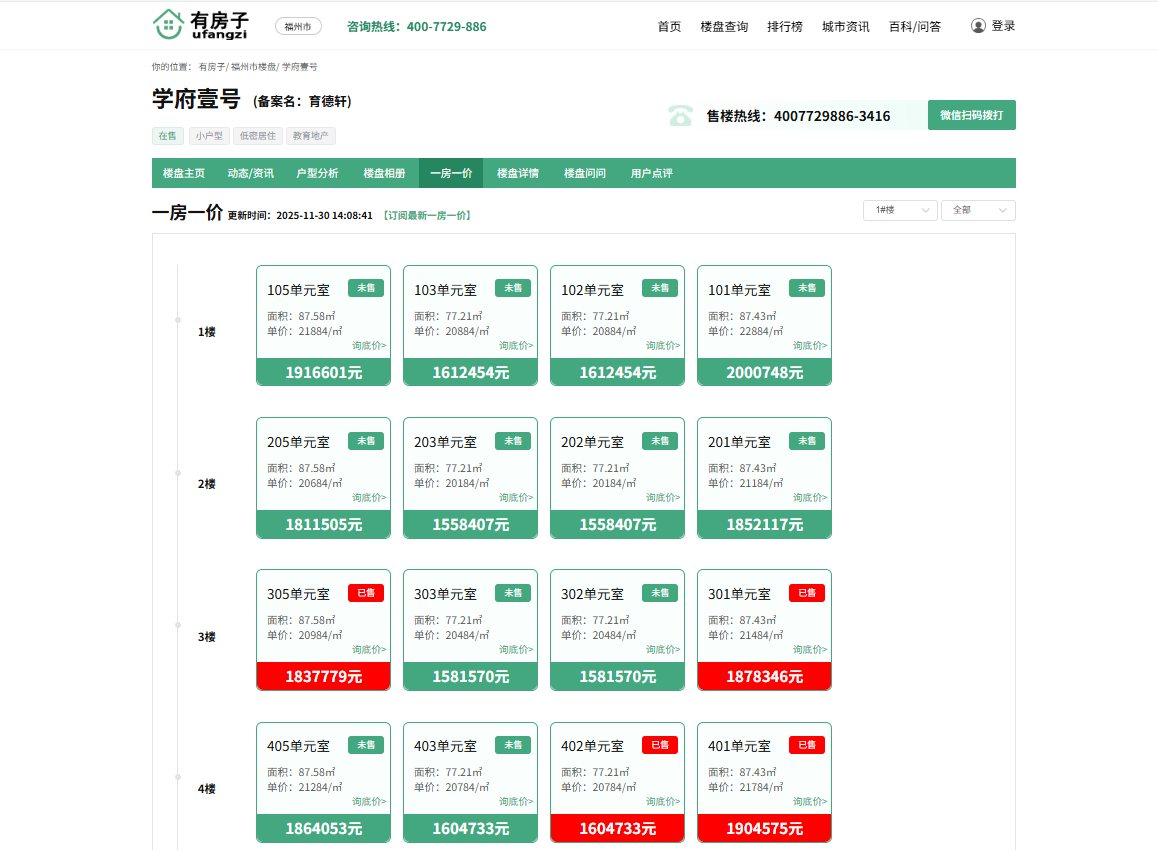Click the red 1604733元 price of unit 402
1158x850 pixels.
click(x=617, y=828)
